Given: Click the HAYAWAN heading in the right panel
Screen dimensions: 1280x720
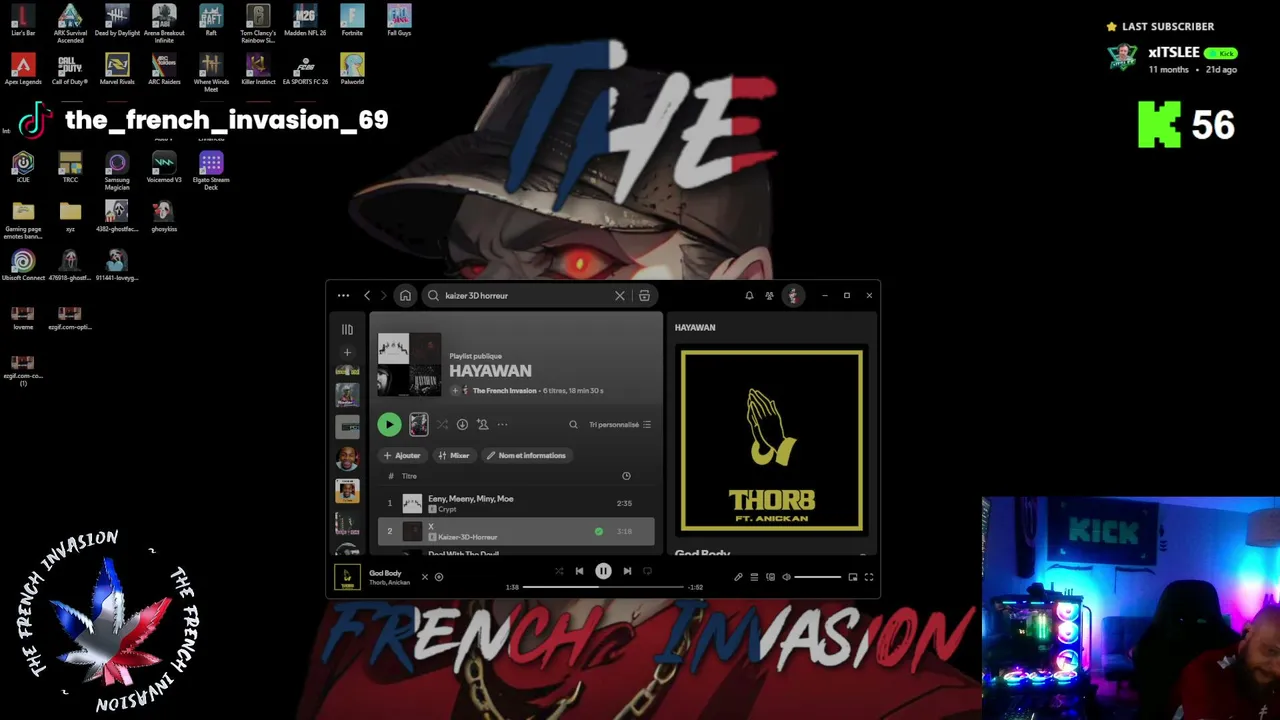Looking at the screenshot, I should (695, 328).
